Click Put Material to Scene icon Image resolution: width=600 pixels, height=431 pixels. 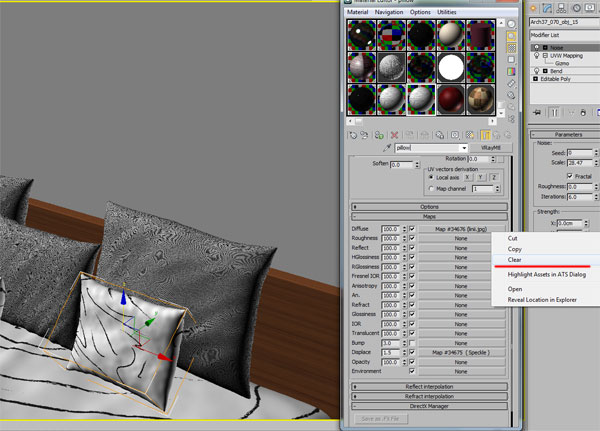(364, 135)
